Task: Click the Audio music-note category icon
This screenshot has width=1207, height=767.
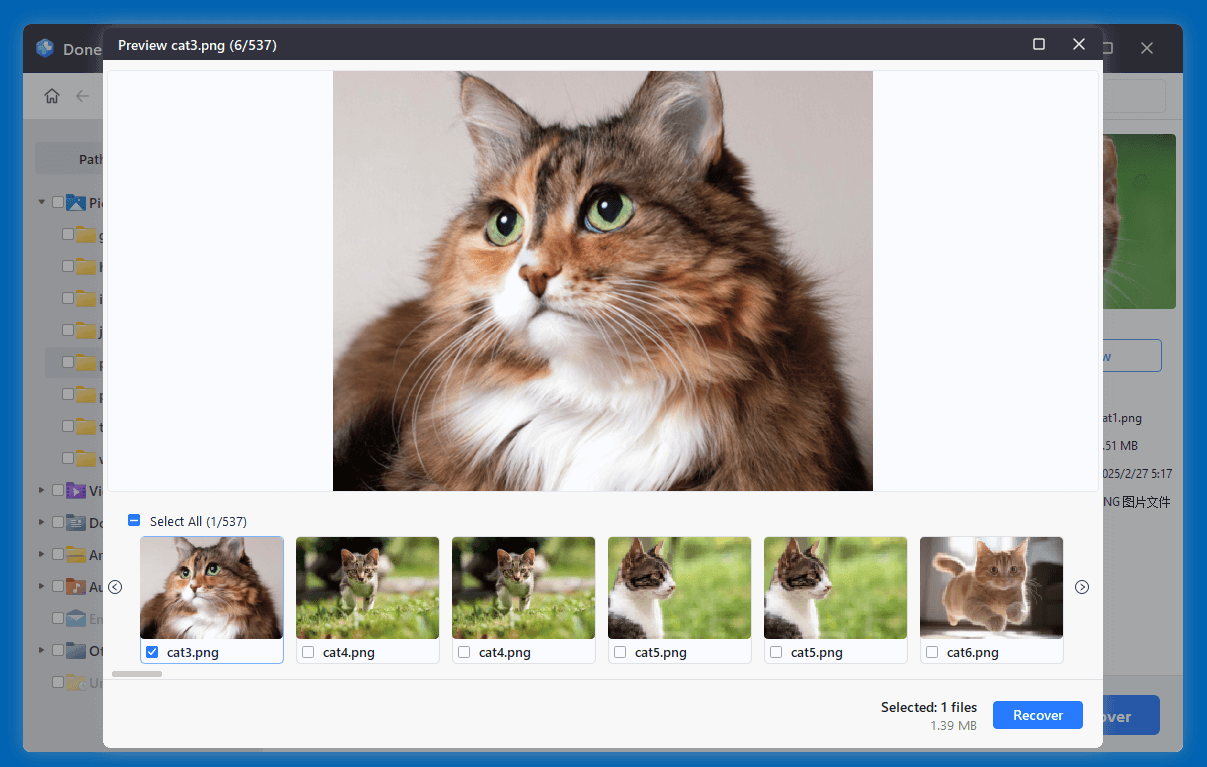Action: [76, 586]
